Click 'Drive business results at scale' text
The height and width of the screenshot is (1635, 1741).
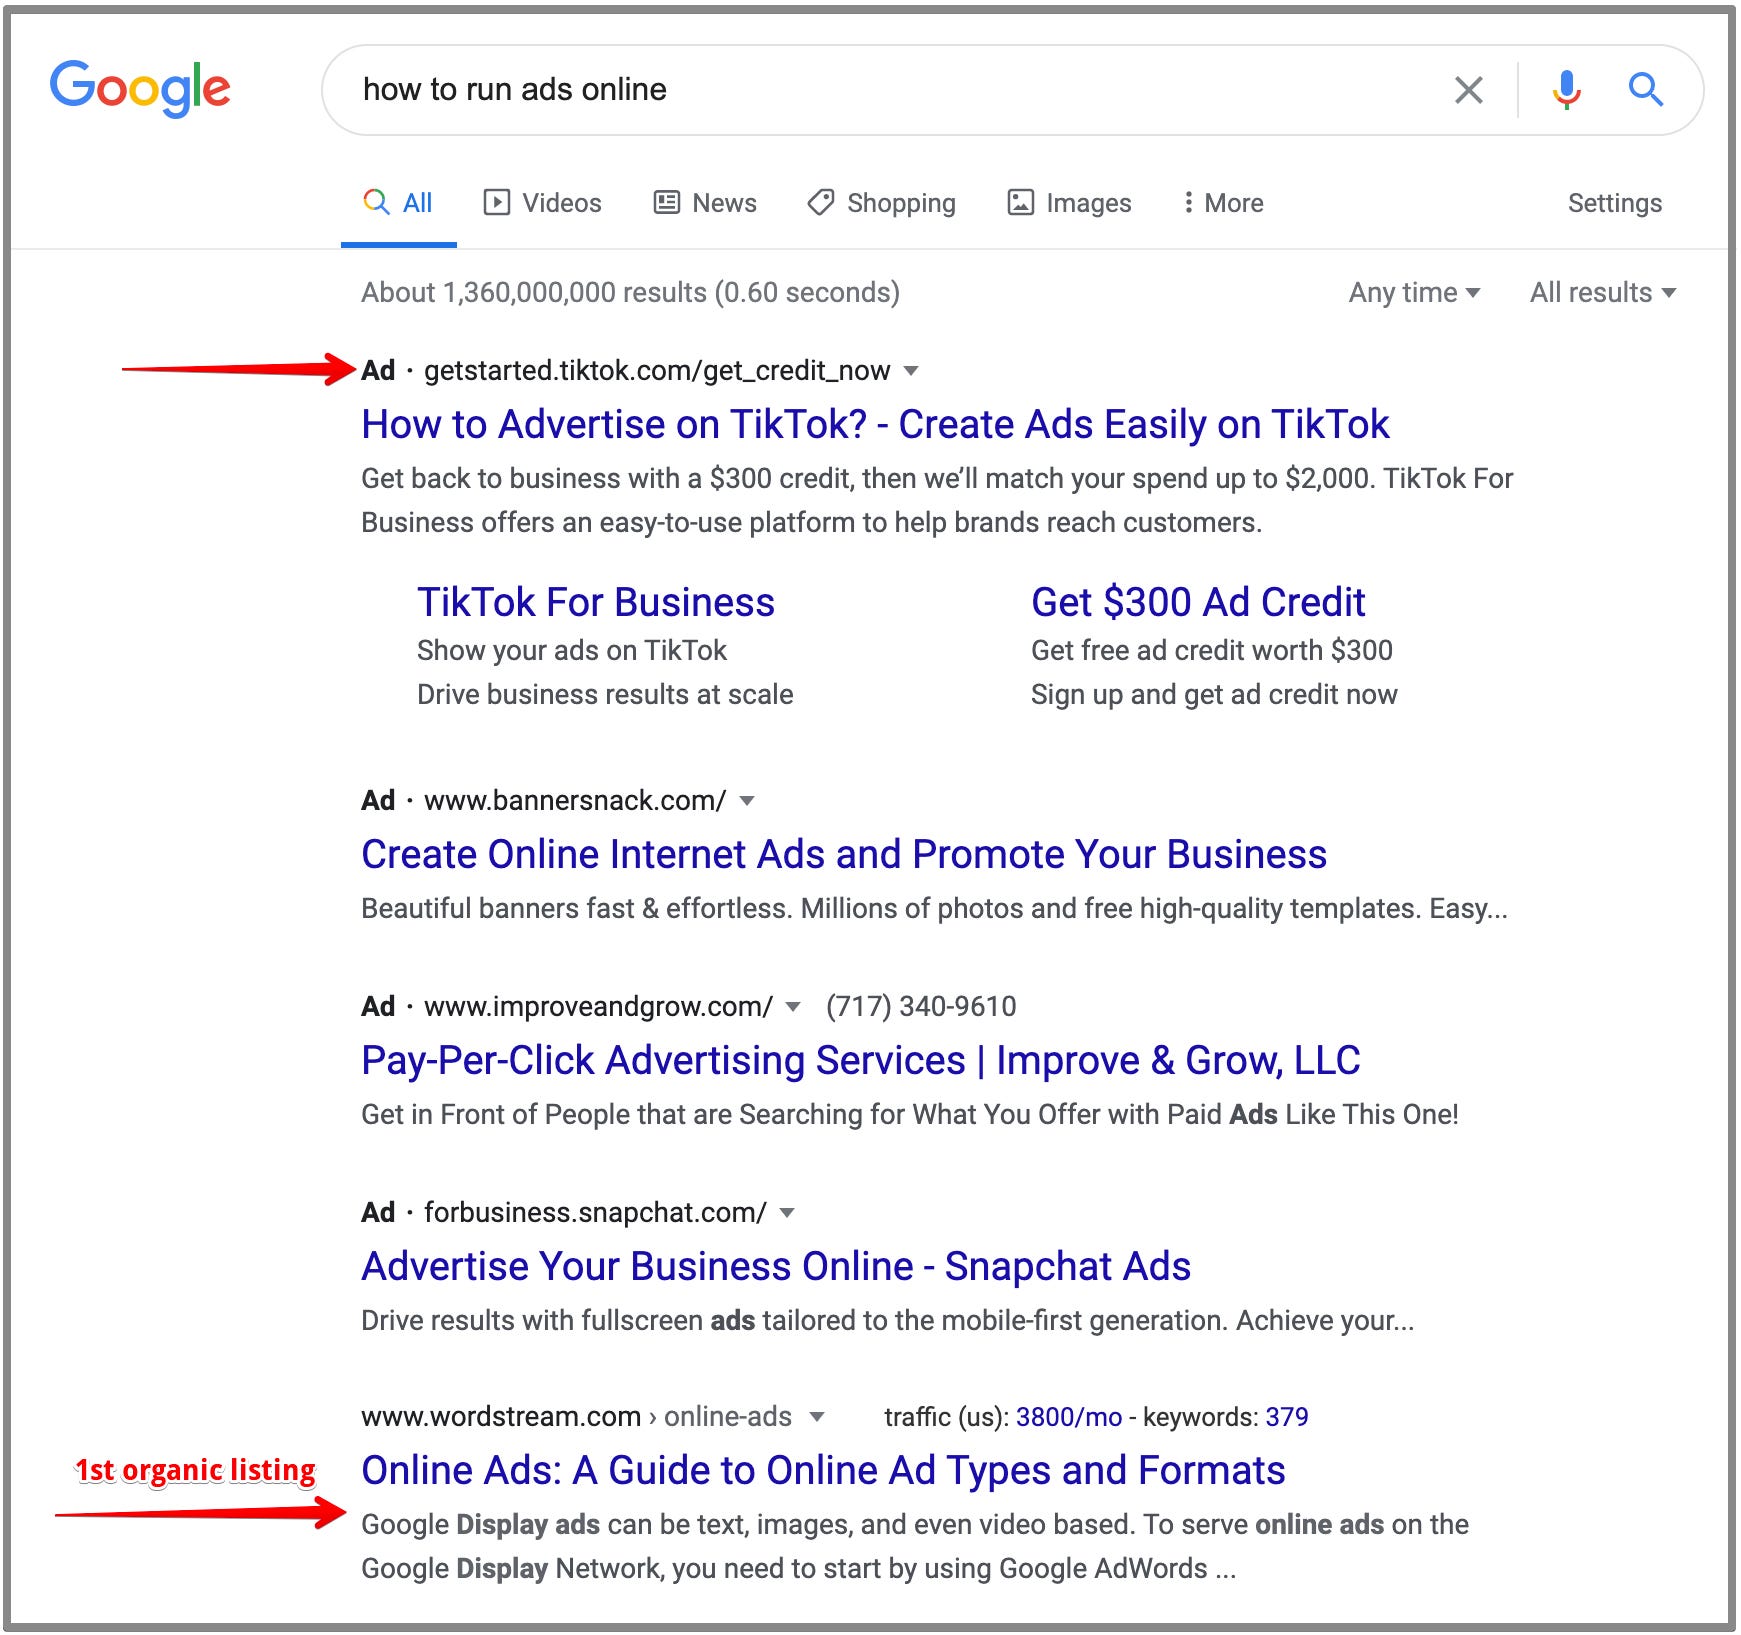(605, 694)
